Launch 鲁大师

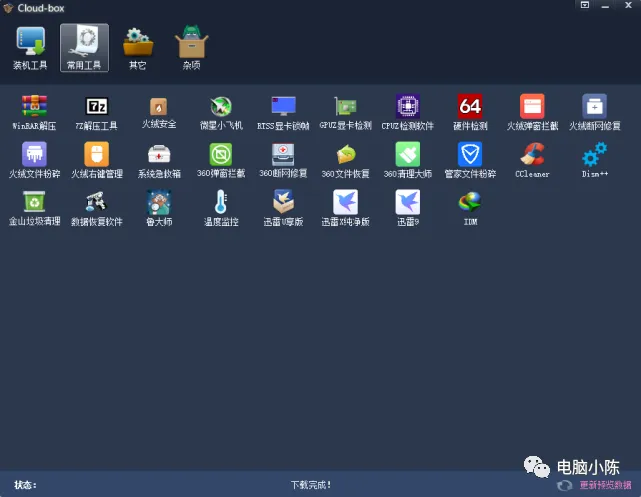point(159,208)
